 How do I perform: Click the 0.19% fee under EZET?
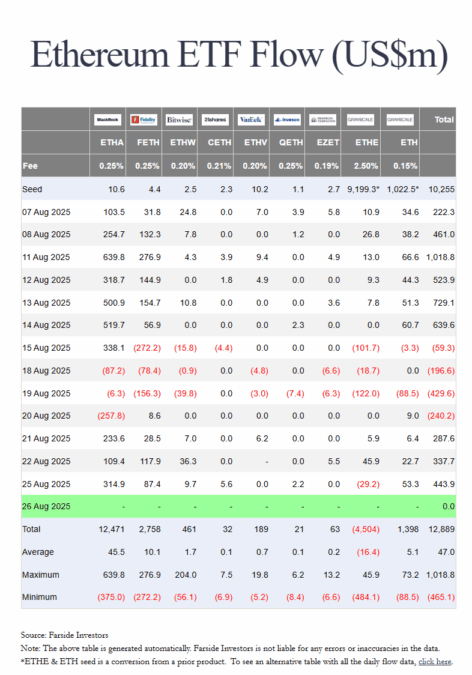click(x=326, y=166)
